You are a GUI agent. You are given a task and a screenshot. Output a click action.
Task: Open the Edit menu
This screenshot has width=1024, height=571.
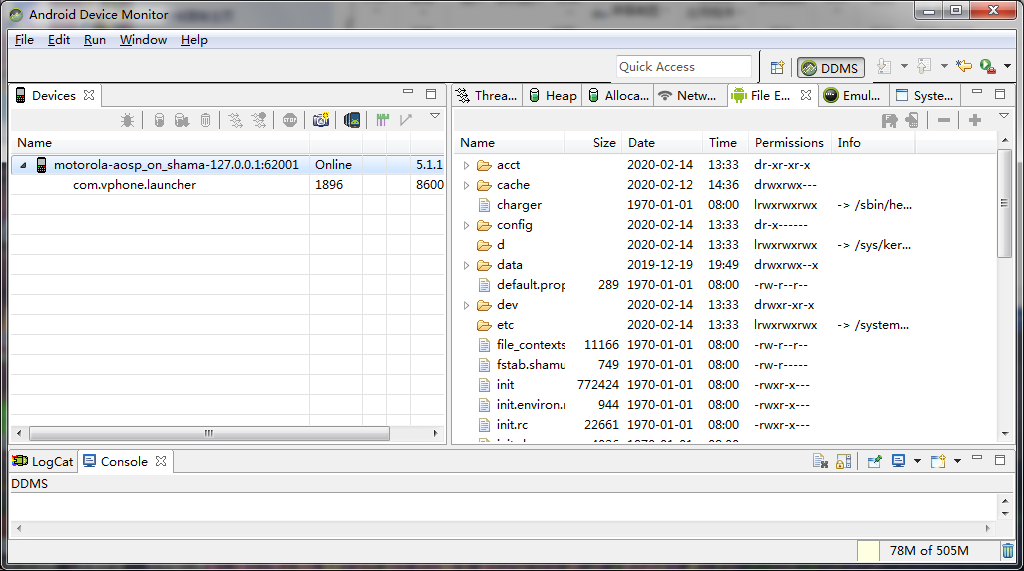click(x=59, y=40)
